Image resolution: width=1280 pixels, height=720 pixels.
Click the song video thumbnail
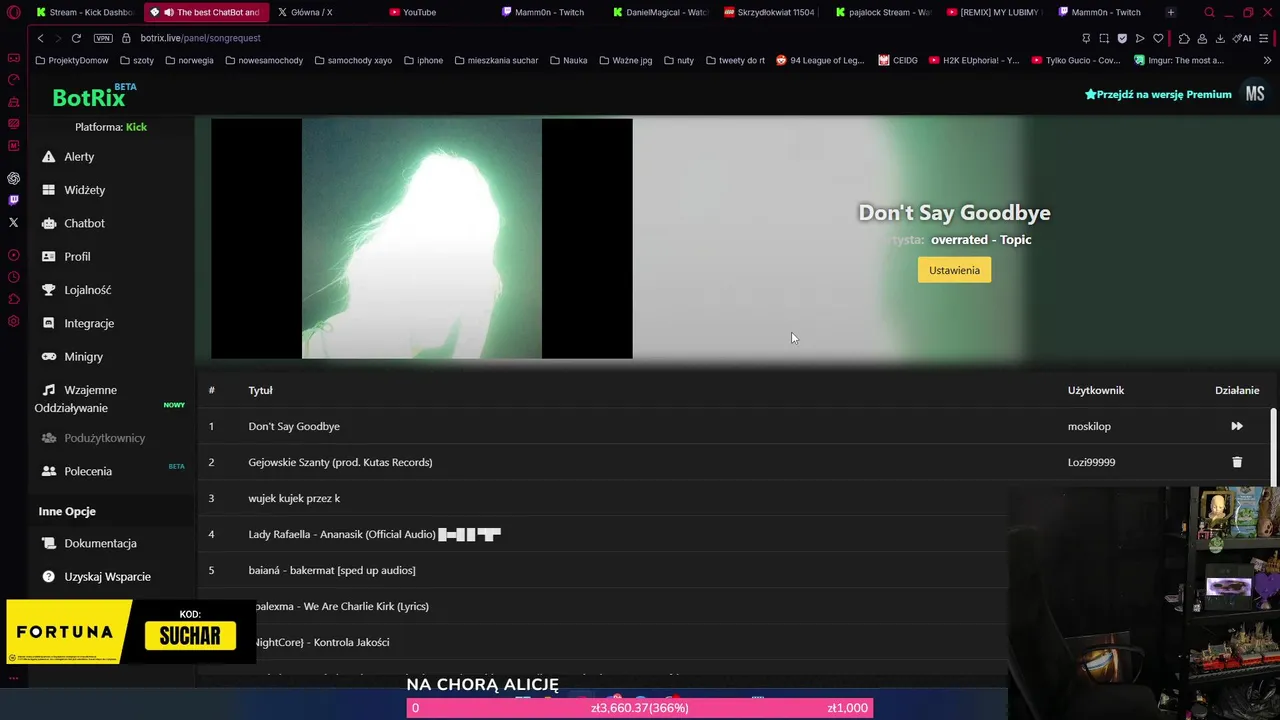click(x=421, y=238)
